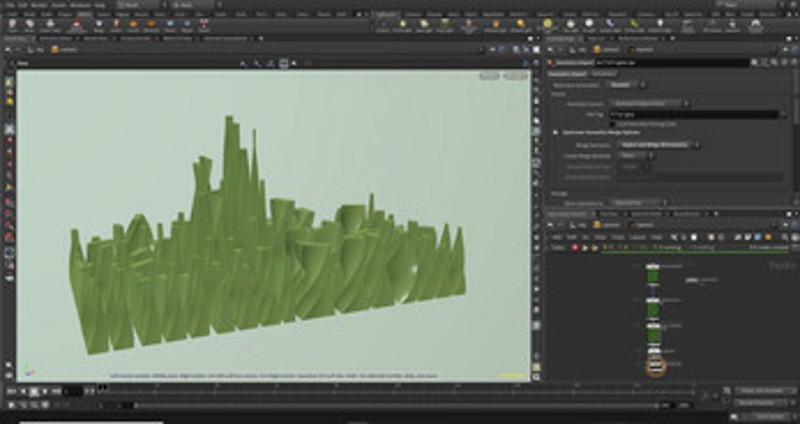Image resolution: width=800 pixels, height=424 pixels.
Task: Select the Volume Light flame shelf tool
Action: click(495, 25)
